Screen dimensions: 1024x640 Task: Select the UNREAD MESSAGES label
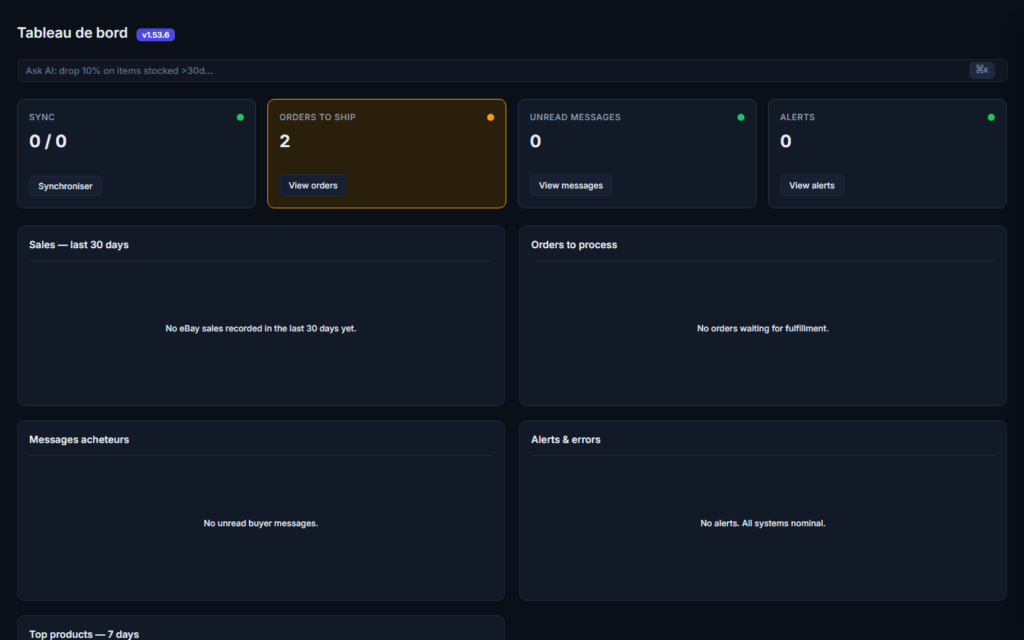point(575,118)
